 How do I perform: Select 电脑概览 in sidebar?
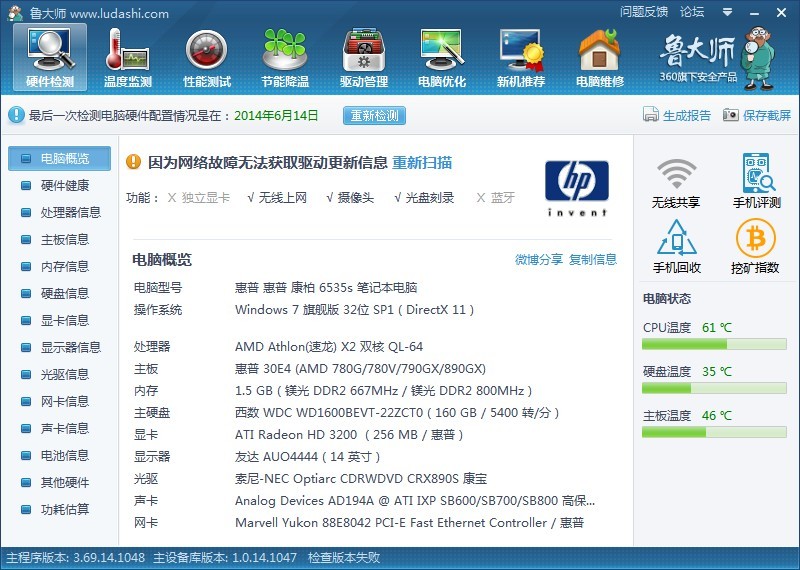tap(59, 158)
